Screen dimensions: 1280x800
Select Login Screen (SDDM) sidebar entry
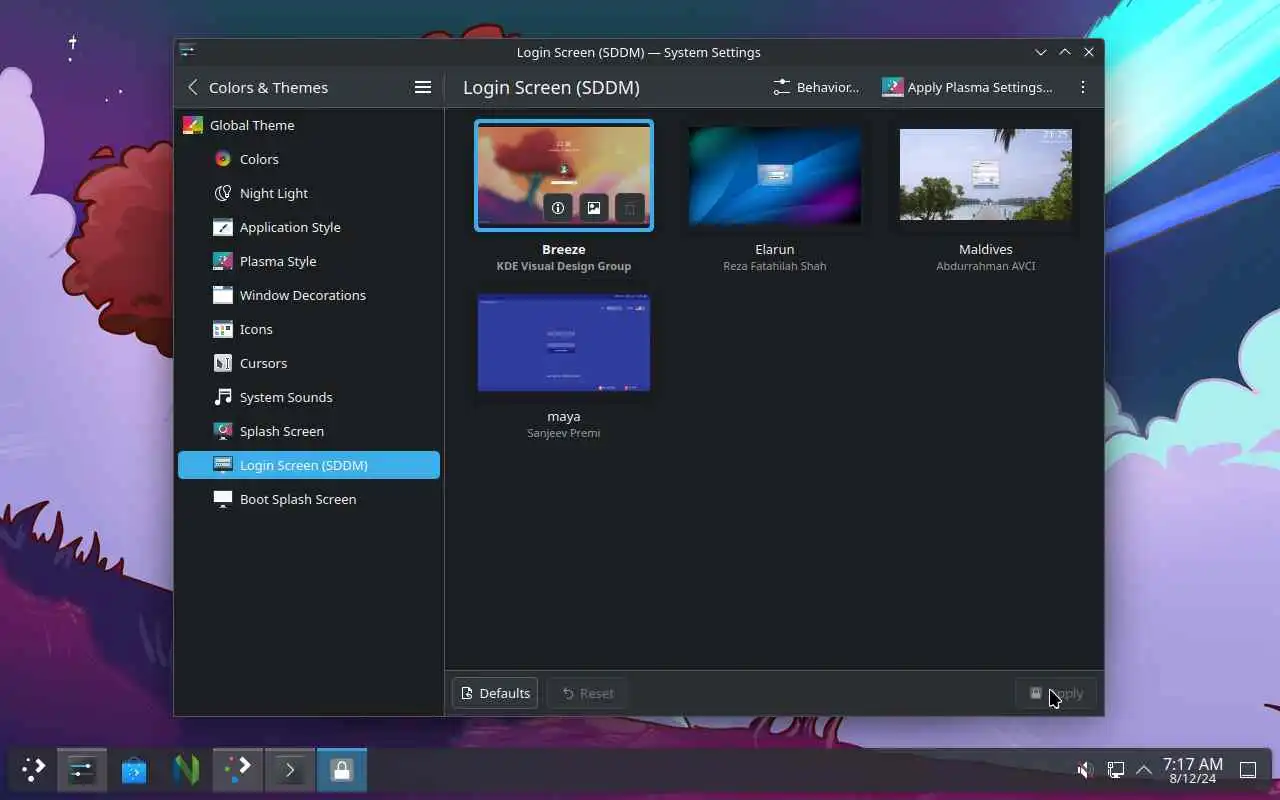coord(308,465)
